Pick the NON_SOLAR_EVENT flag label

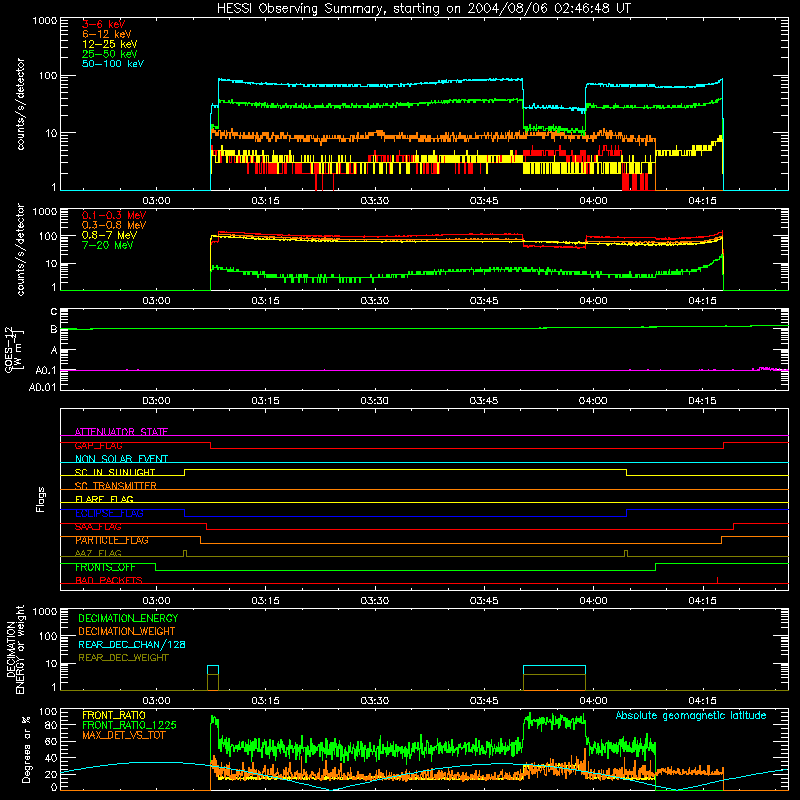click(121, 459)
